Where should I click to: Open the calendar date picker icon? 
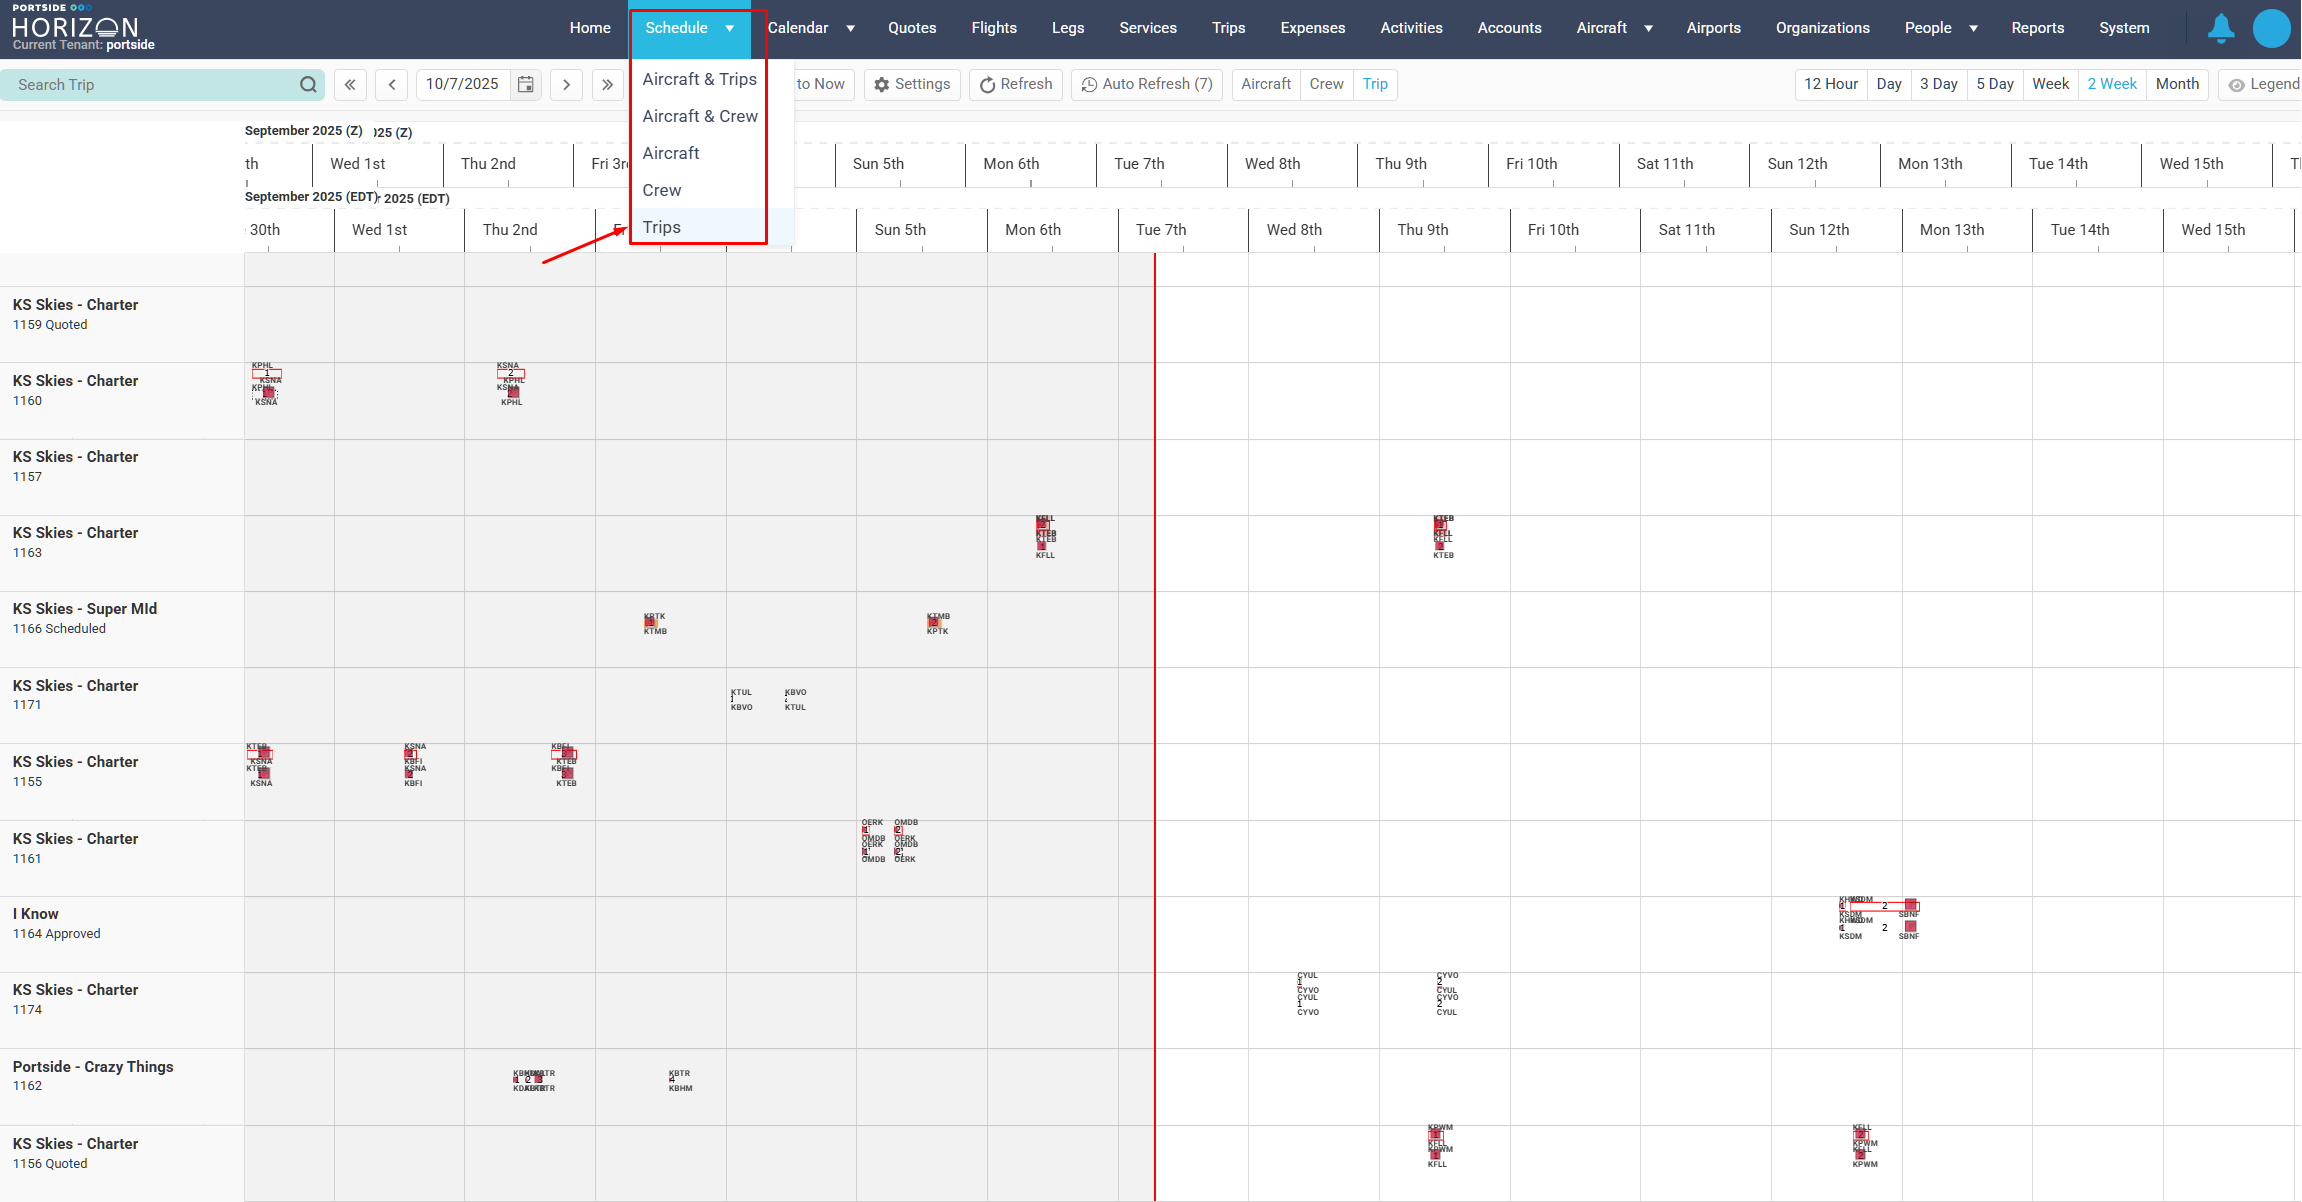pyautogui.click(x=526, y=85)
